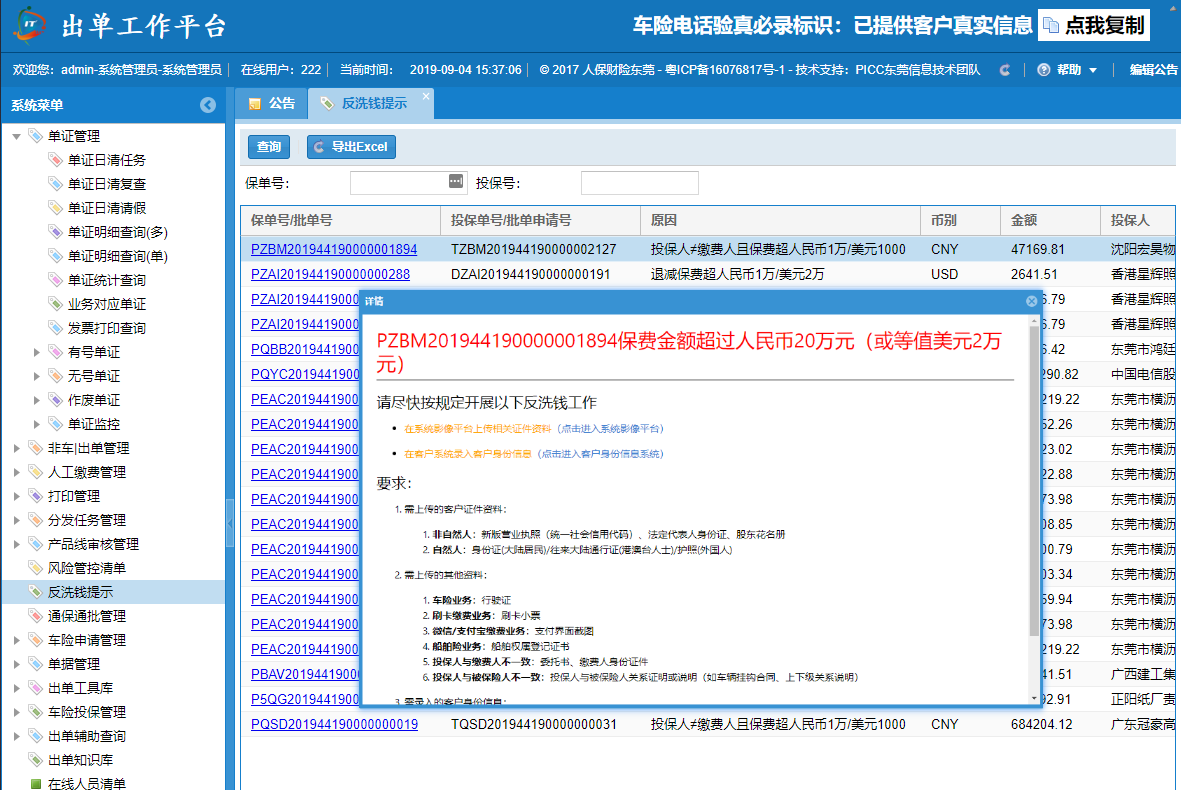
Task: Expand the 有号单证 tree node
Action: [37, 352]
